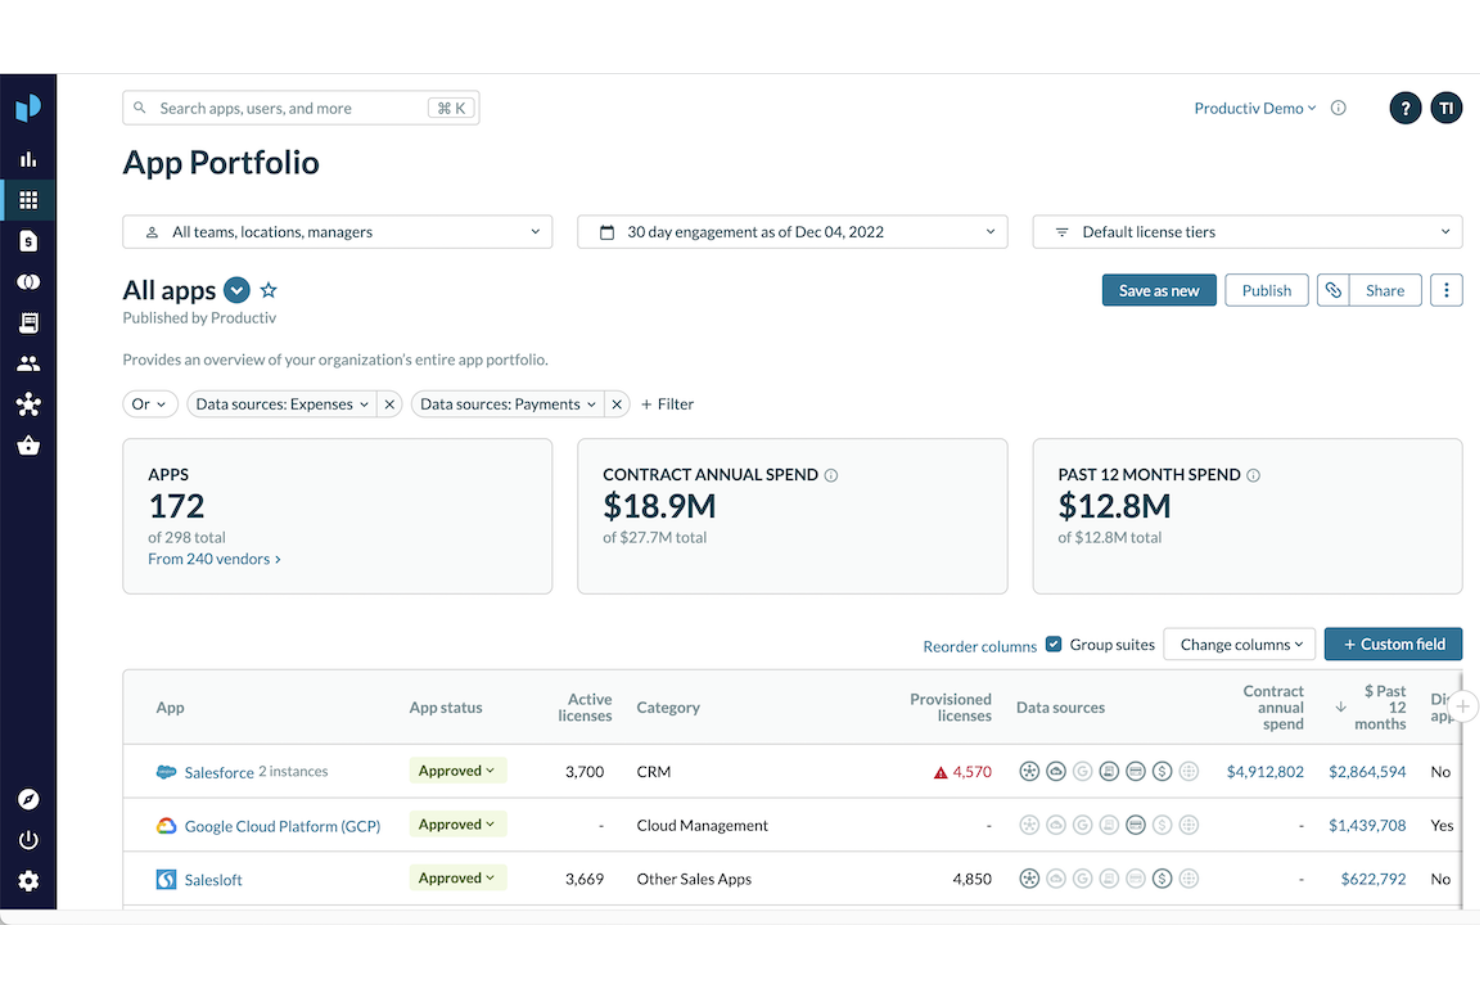Viewport: 1480px width, 987px height.
Task: Click the Save as new button
Action: coord(1159,290)
